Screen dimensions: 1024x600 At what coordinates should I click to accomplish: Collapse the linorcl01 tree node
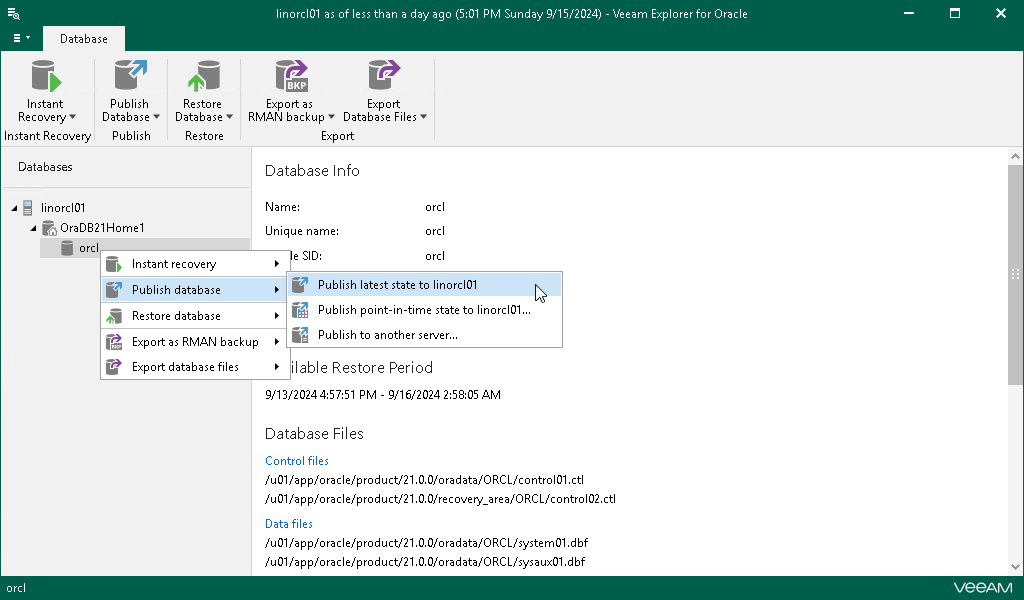click(x=14, y=208)
